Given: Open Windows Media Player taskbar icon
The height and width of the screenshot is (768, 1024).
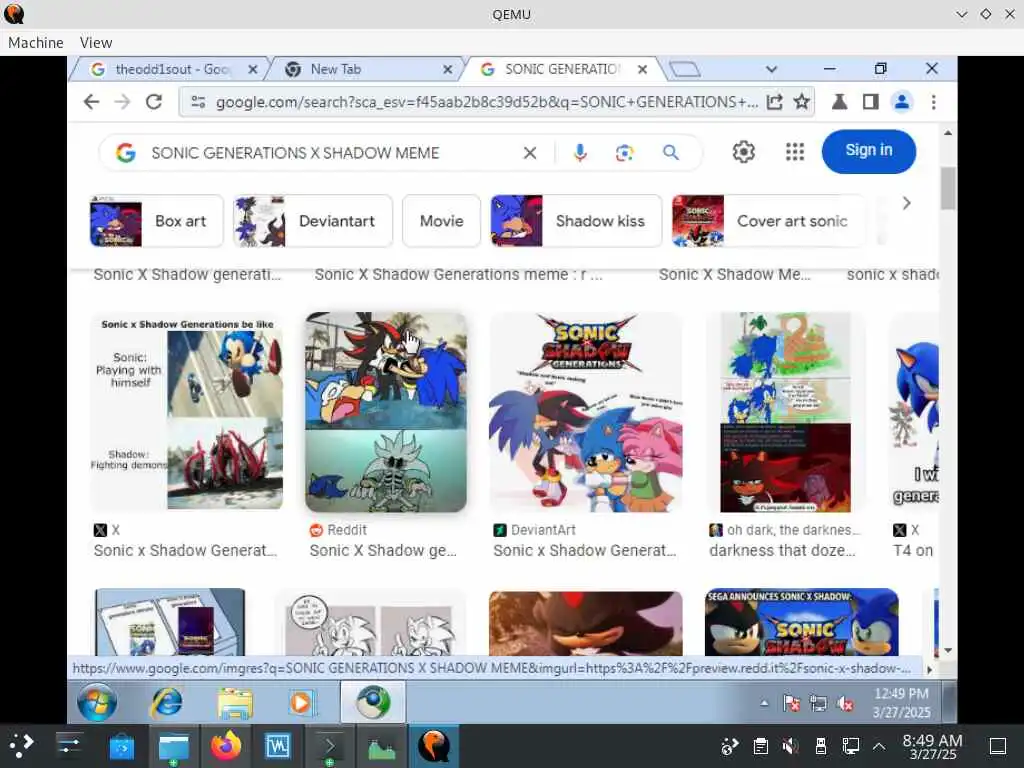Looking at the screenshot, I should click(x=301, y=703).
